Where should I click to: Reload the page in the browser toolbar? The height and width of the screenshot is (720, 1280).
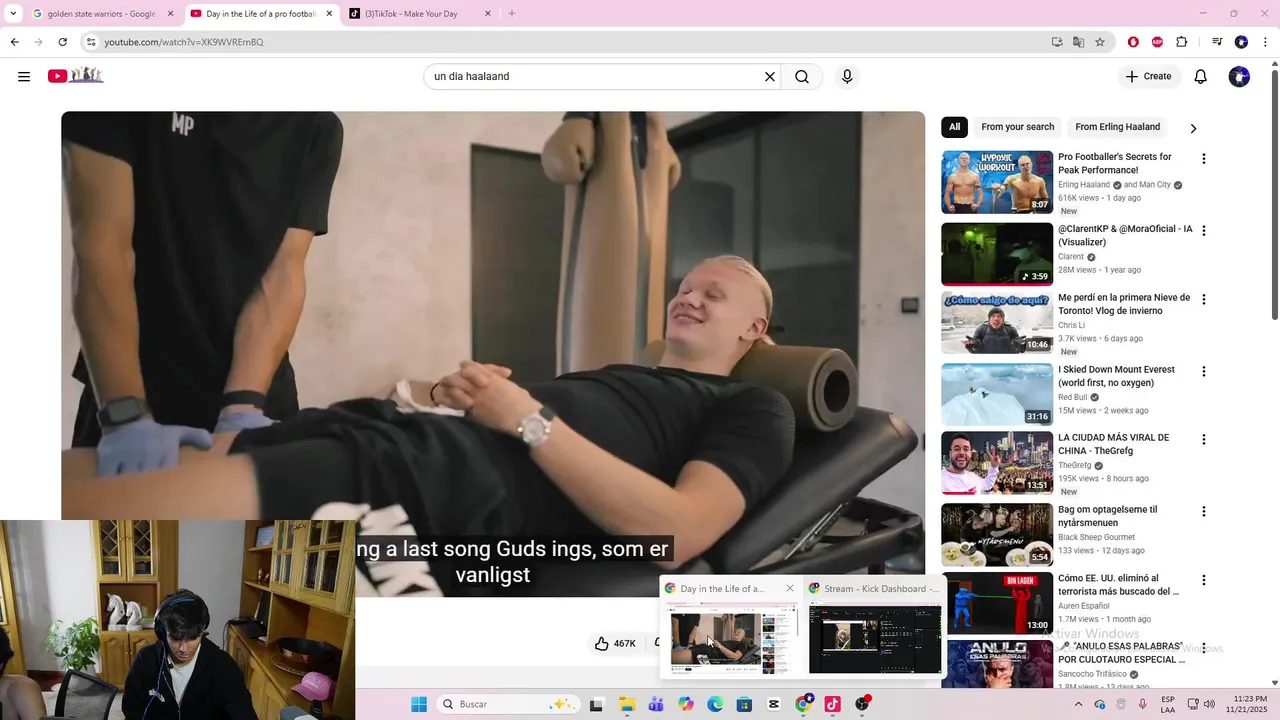click(63, 42)
